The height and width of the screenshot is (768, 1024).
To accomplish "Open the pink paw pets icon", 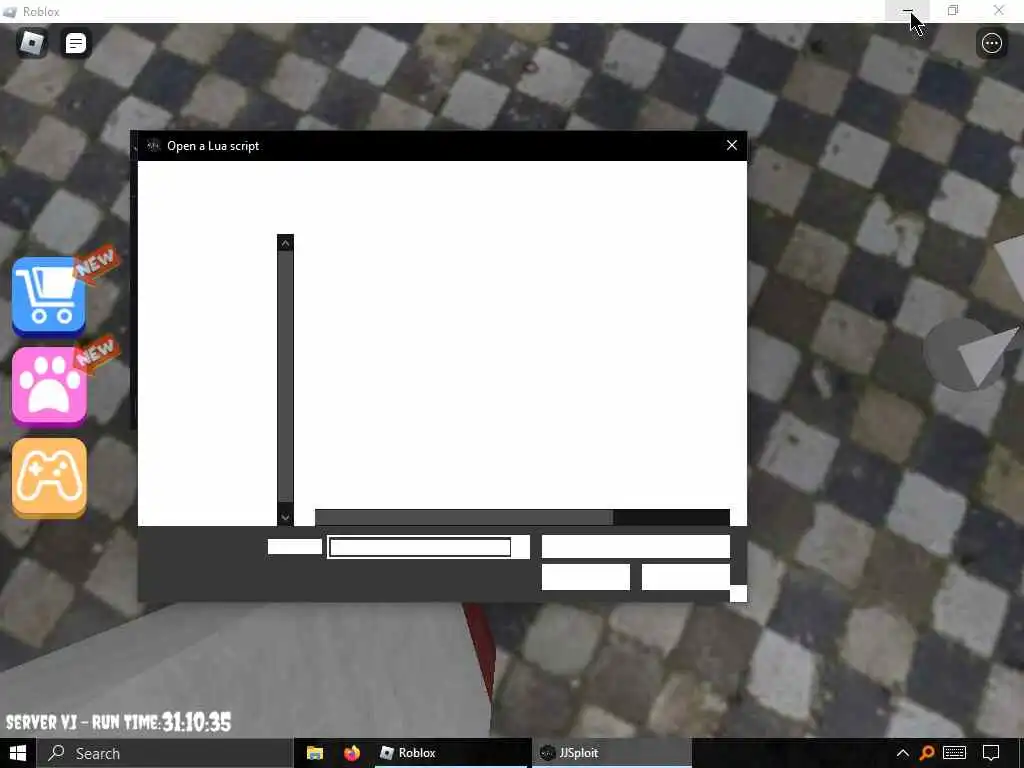I will pos(49,386).
